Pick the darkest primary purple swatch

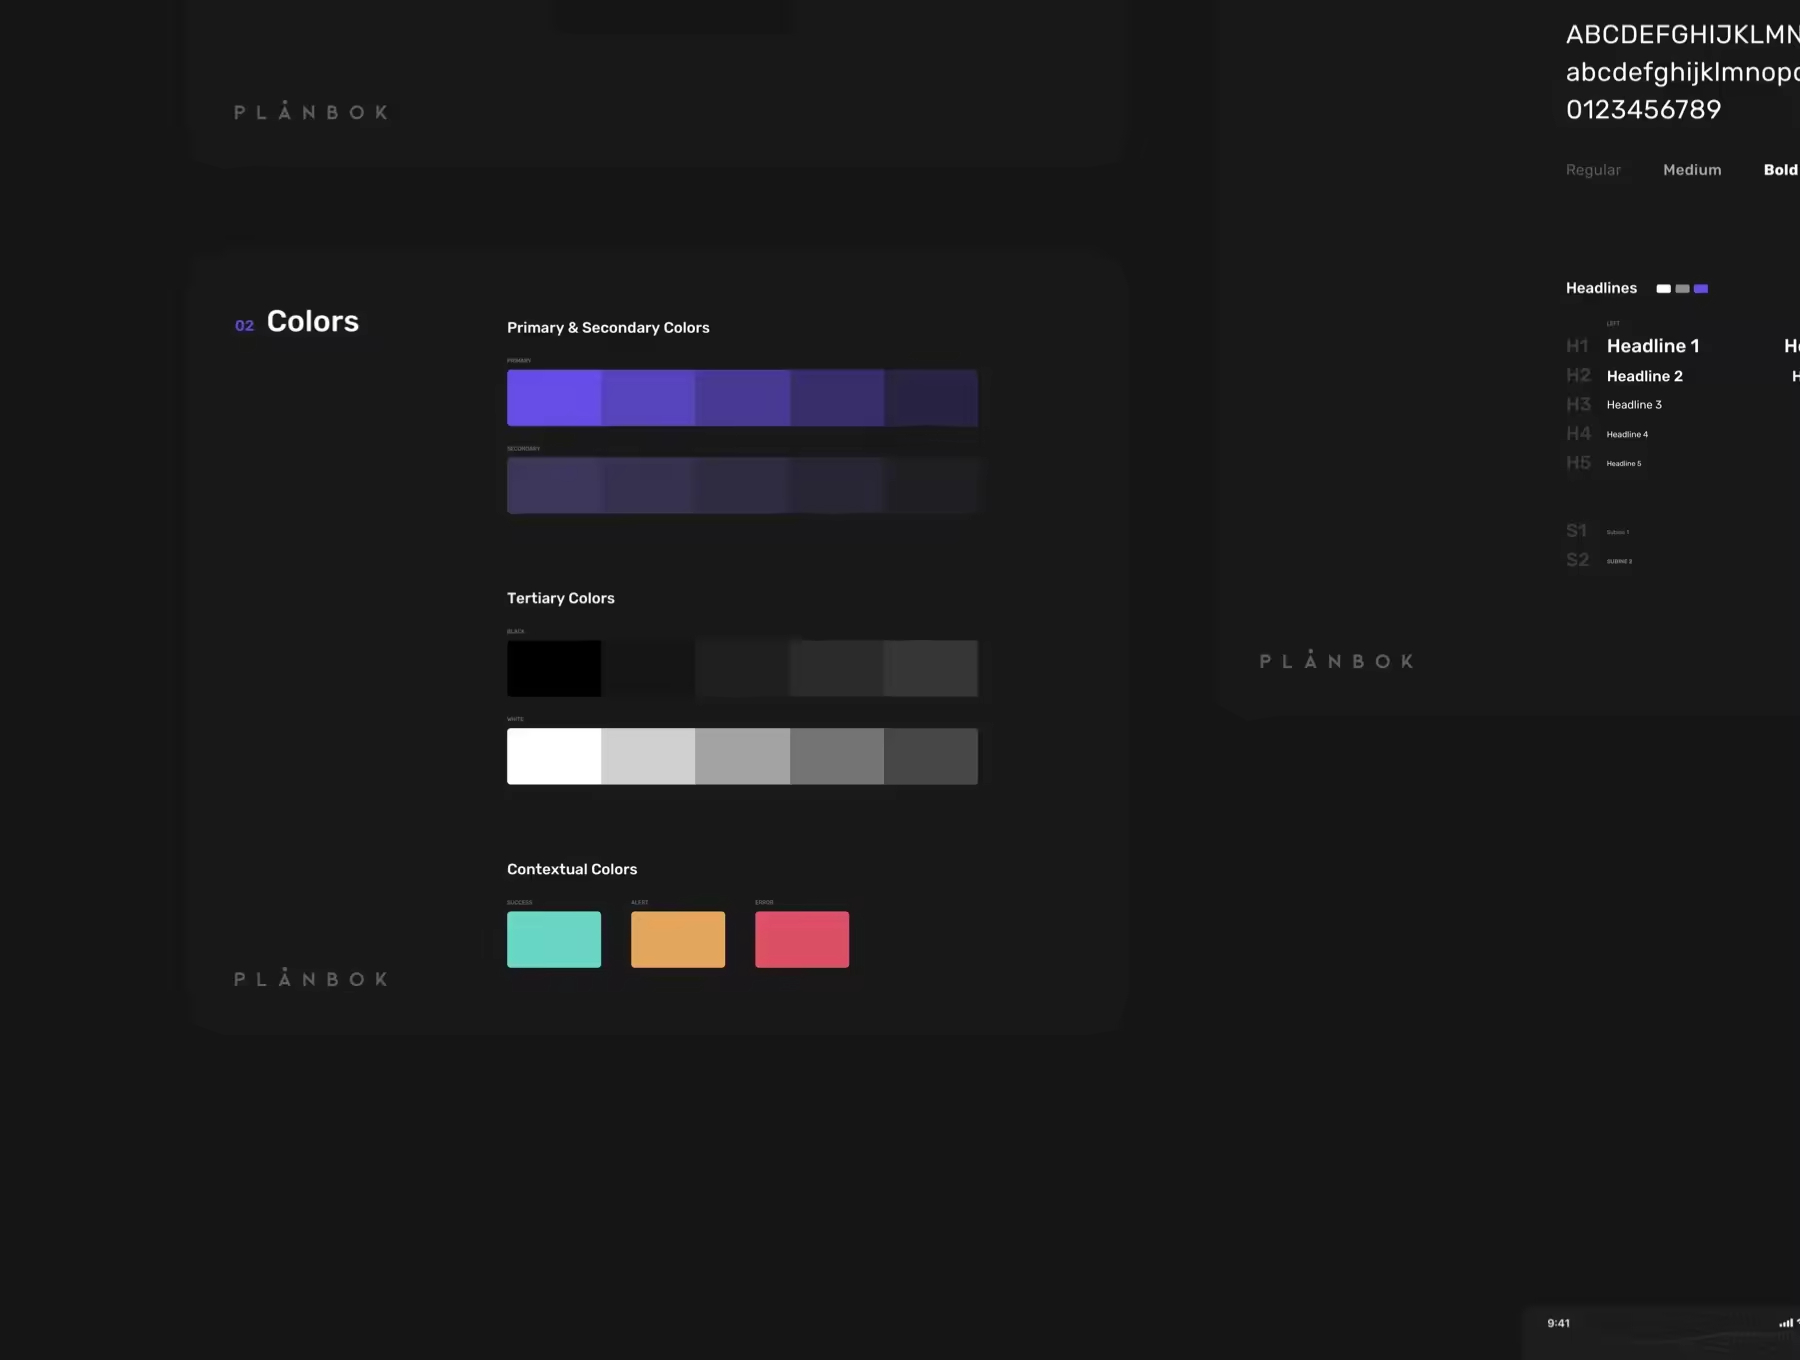931,398
